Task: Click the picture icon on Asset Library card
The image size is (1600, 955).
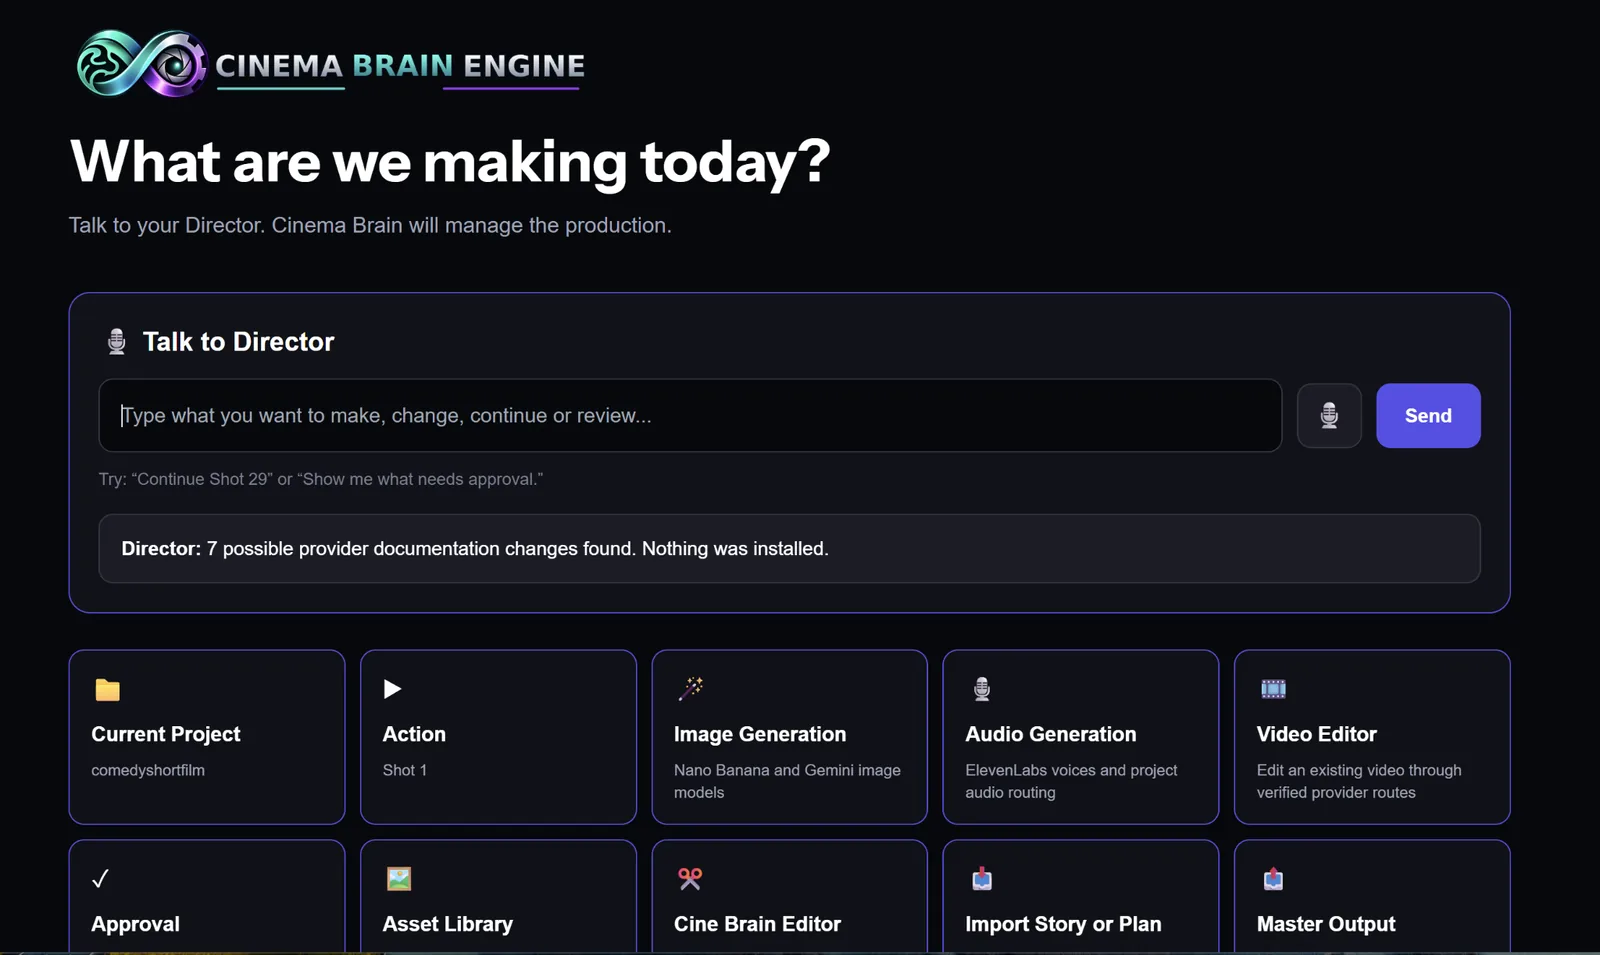Action: (x=399, y=878)
